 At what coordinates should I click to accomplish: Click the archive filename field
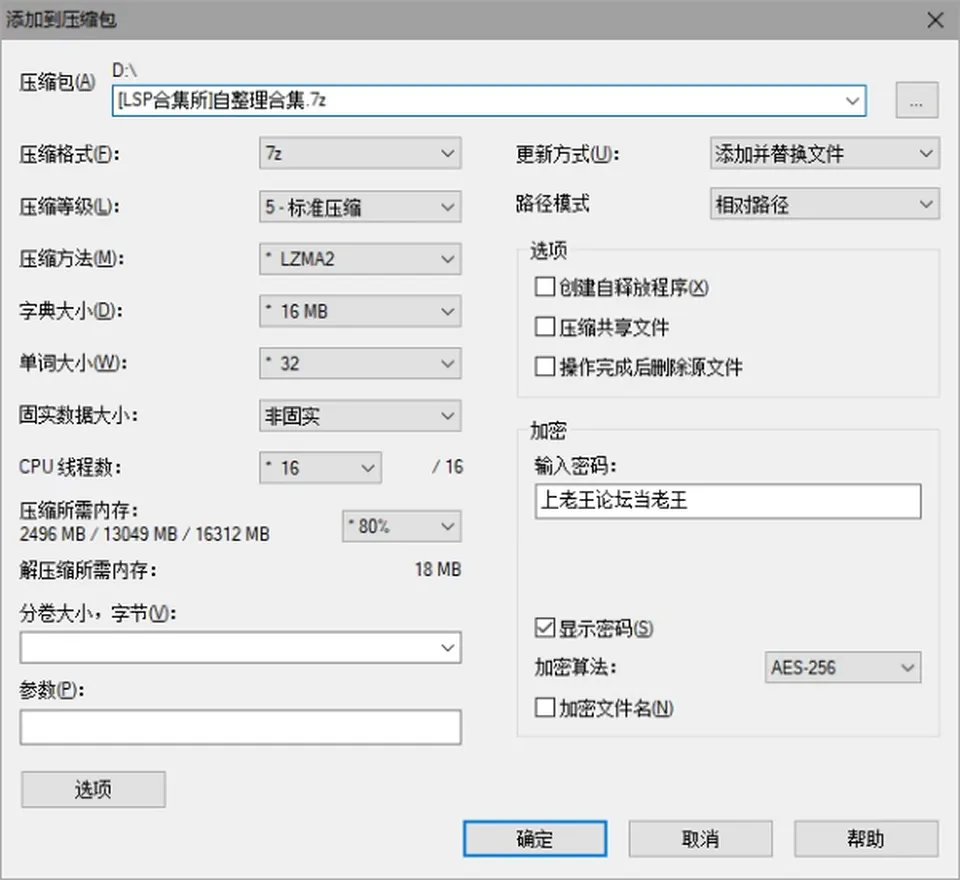point(489,100)
